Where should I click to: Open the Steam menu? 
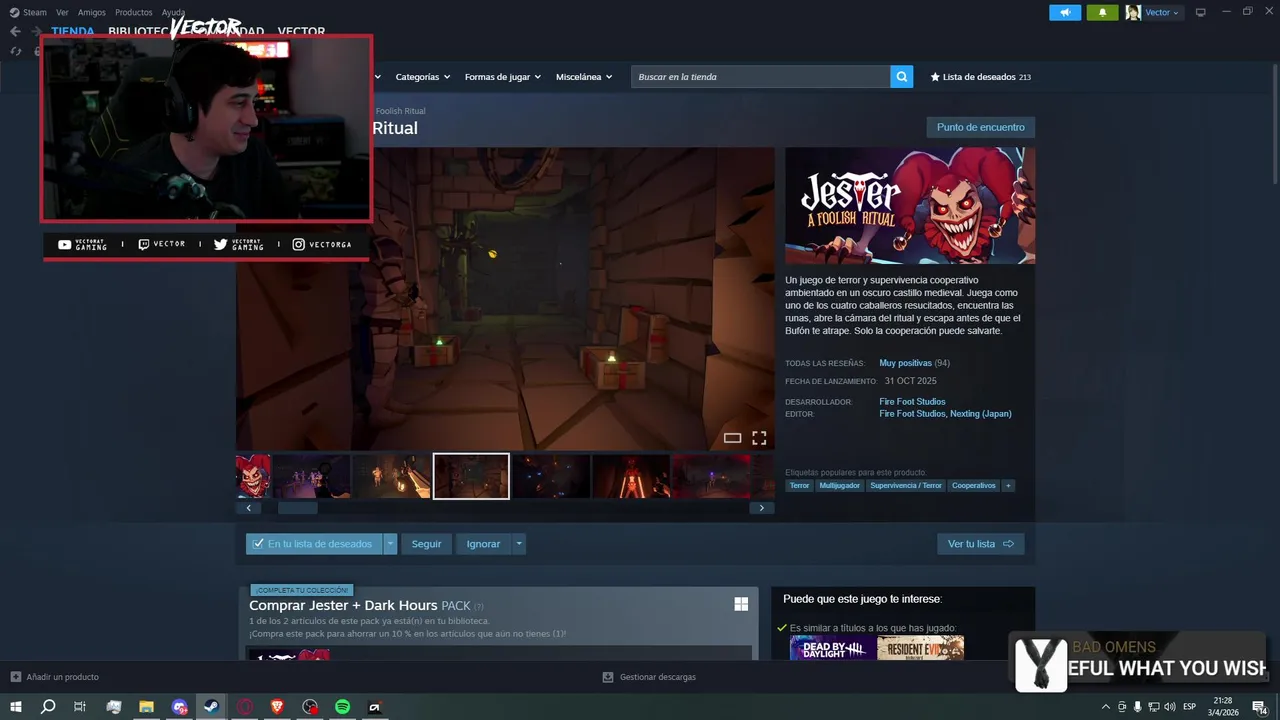click(x=35, y=12)
